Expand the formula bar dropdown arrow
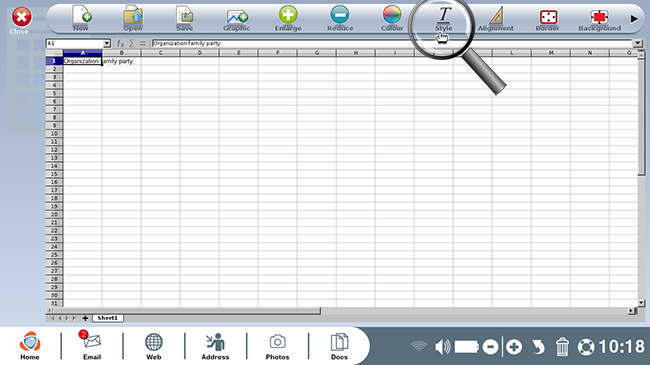Image resolution: width=650 pixels, height=365 pixels. click(638, 43)
